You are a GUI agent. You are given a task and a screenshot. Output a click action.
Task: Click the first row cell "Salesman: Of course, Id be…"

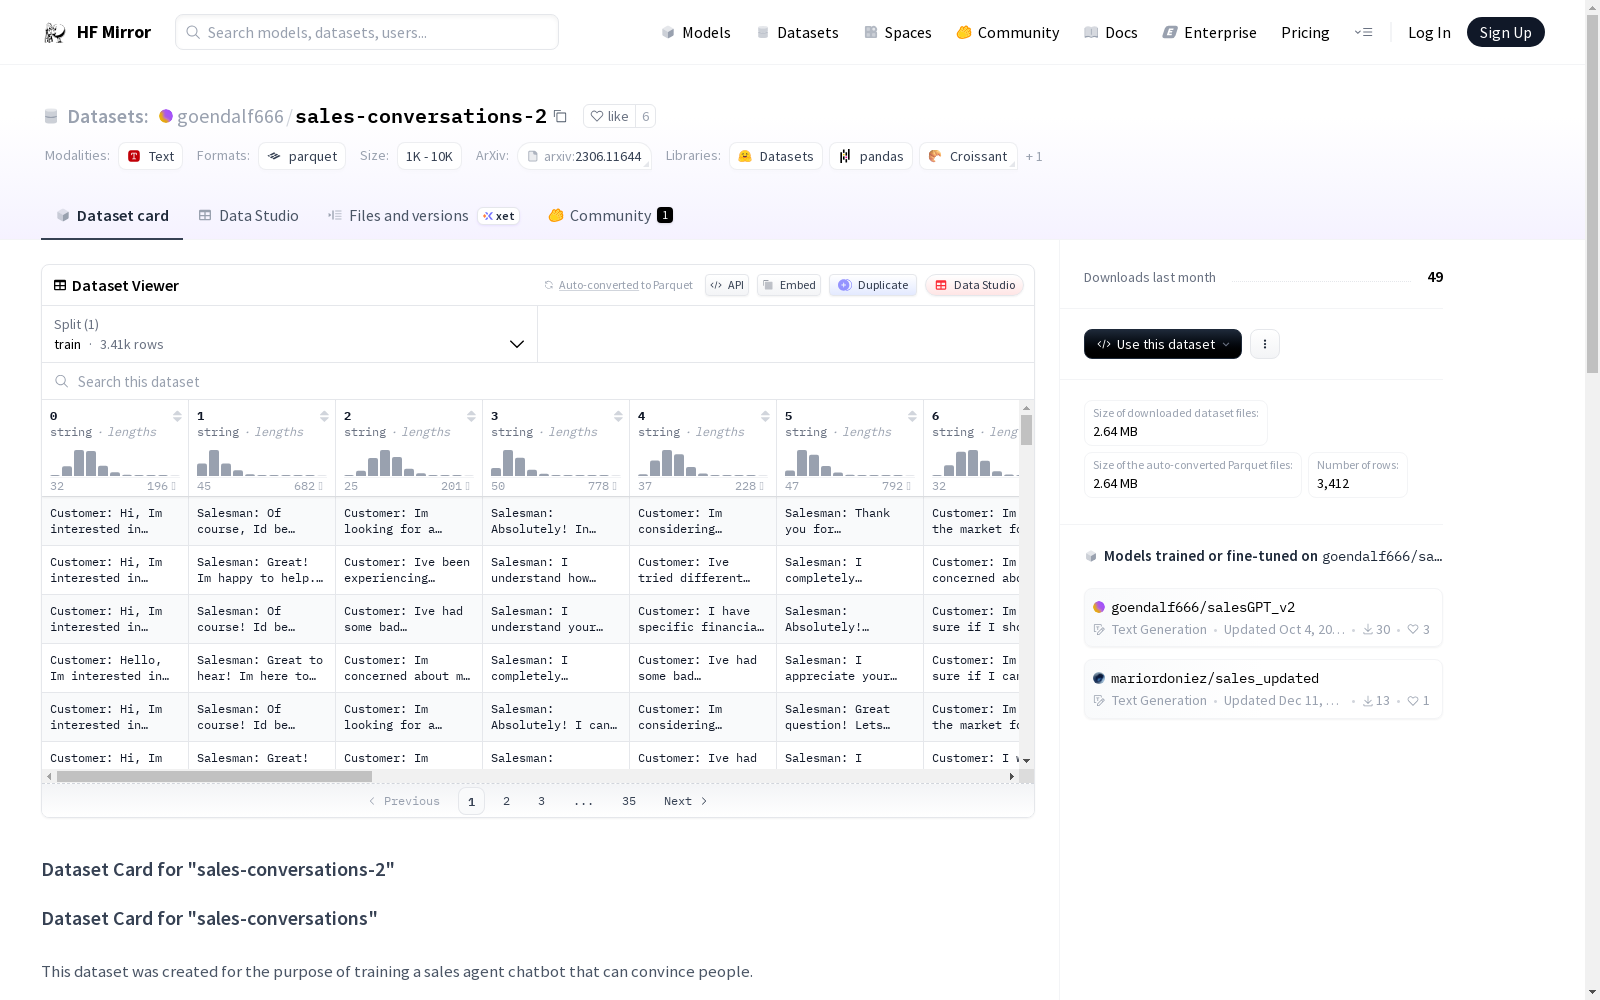click(x=262, y=521)
